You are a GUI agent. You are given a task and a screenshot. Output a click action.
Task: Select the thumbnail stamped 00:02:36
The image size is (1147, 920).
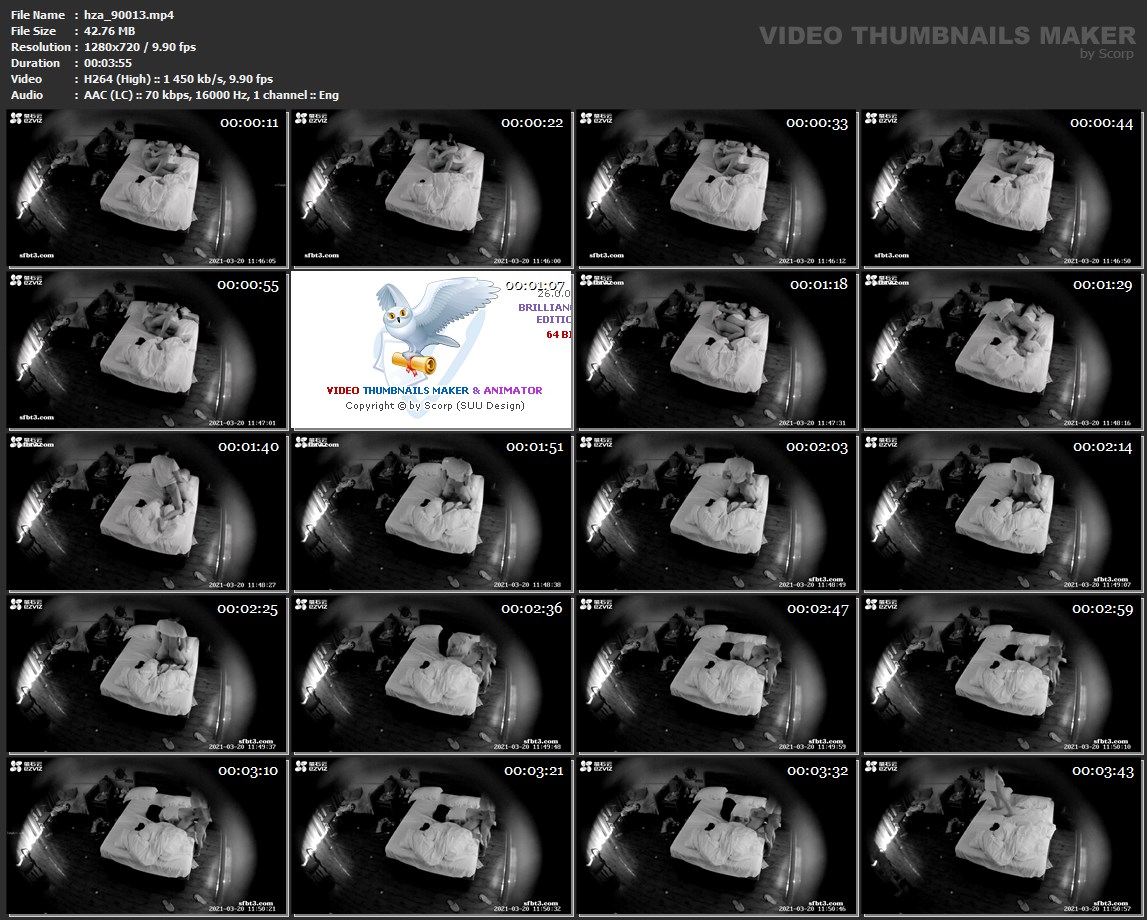click(432, 674)
